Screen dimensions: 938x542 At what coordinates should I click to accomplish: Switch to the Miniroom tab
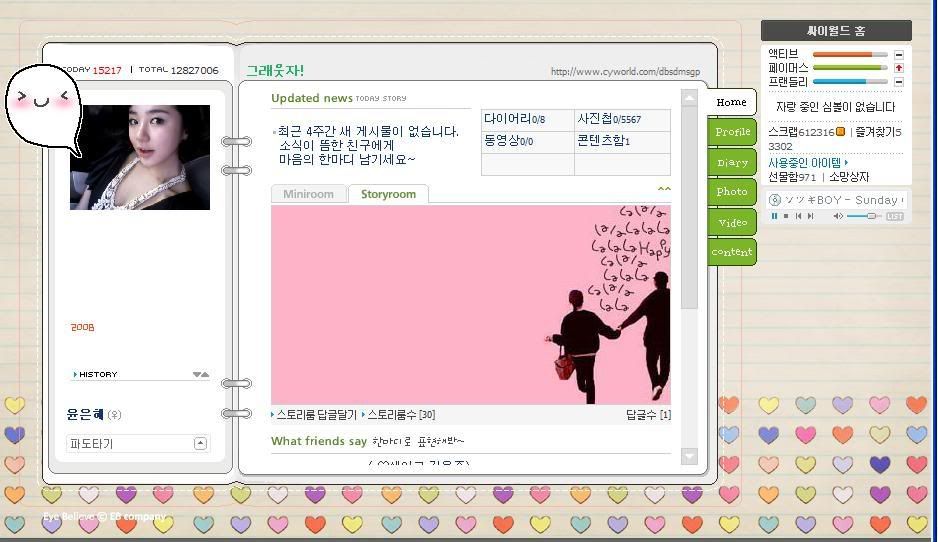(x=308, y=194)
